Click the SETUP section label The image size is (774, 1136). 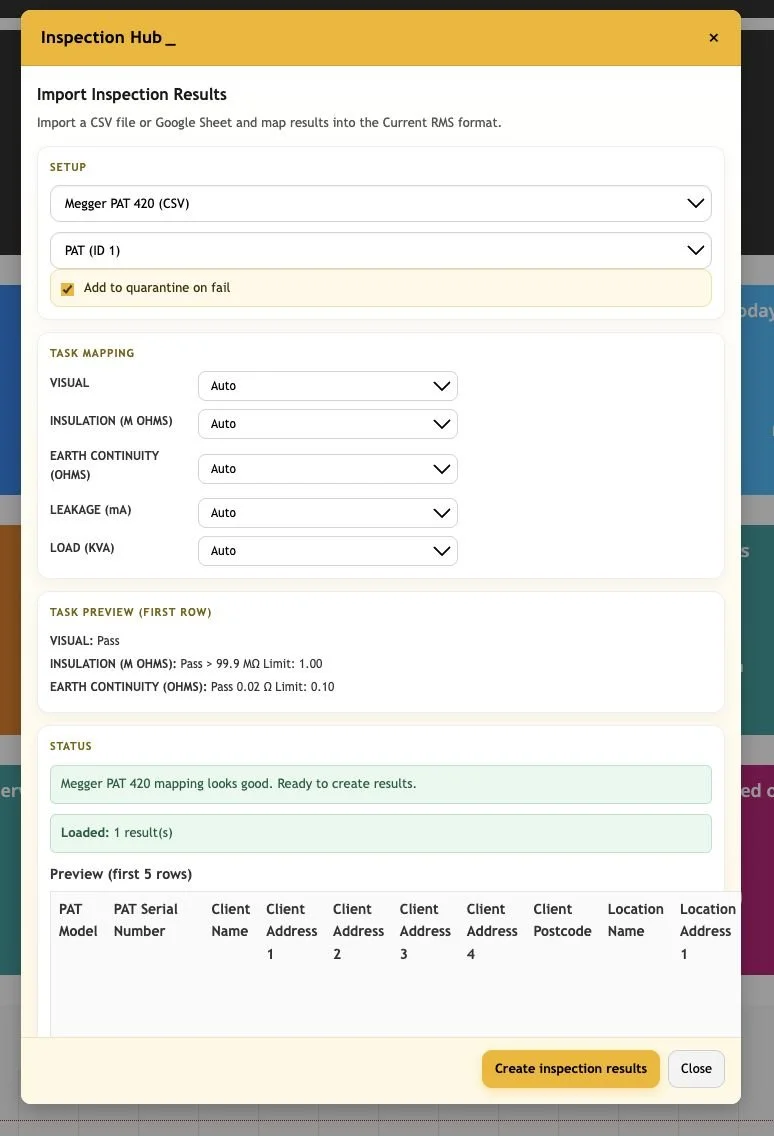(x=68, y=167)
